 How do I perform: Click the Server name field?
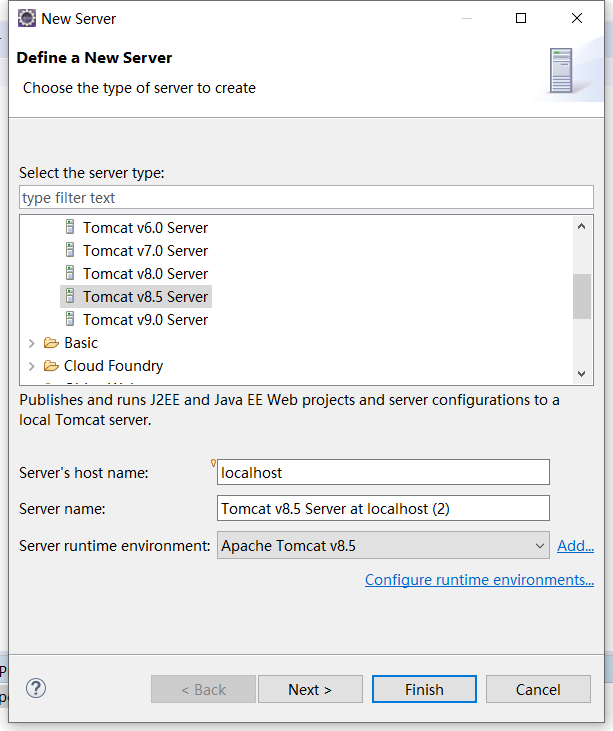(x=383, y=508)
